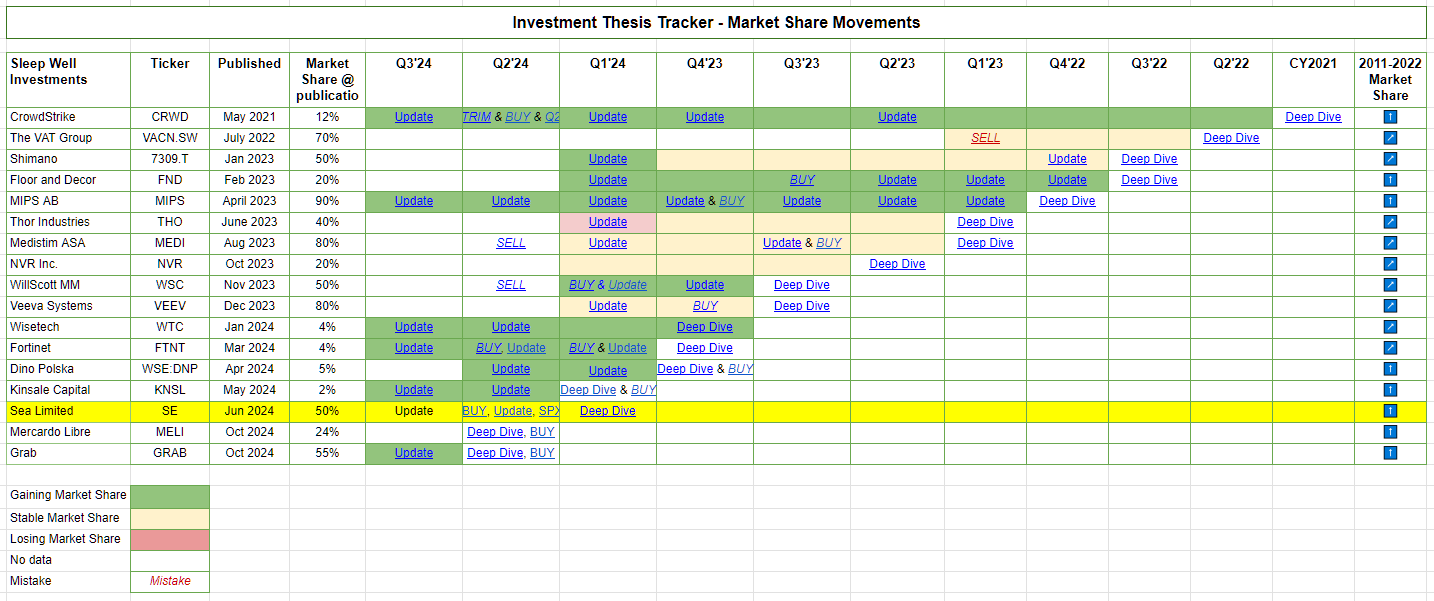Select the 'CRWD' ticker cell
Viewport: 1434px width, 601px height.
170,117
